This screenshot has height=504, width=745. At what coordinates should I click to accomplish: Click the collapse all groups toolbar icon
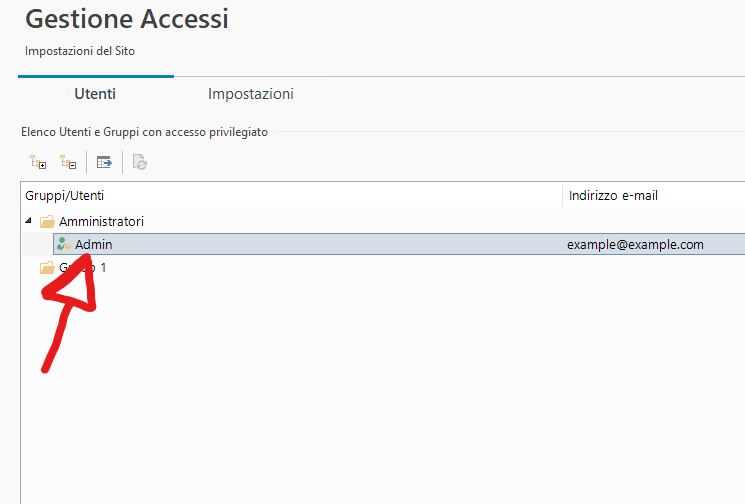[68, 162]
